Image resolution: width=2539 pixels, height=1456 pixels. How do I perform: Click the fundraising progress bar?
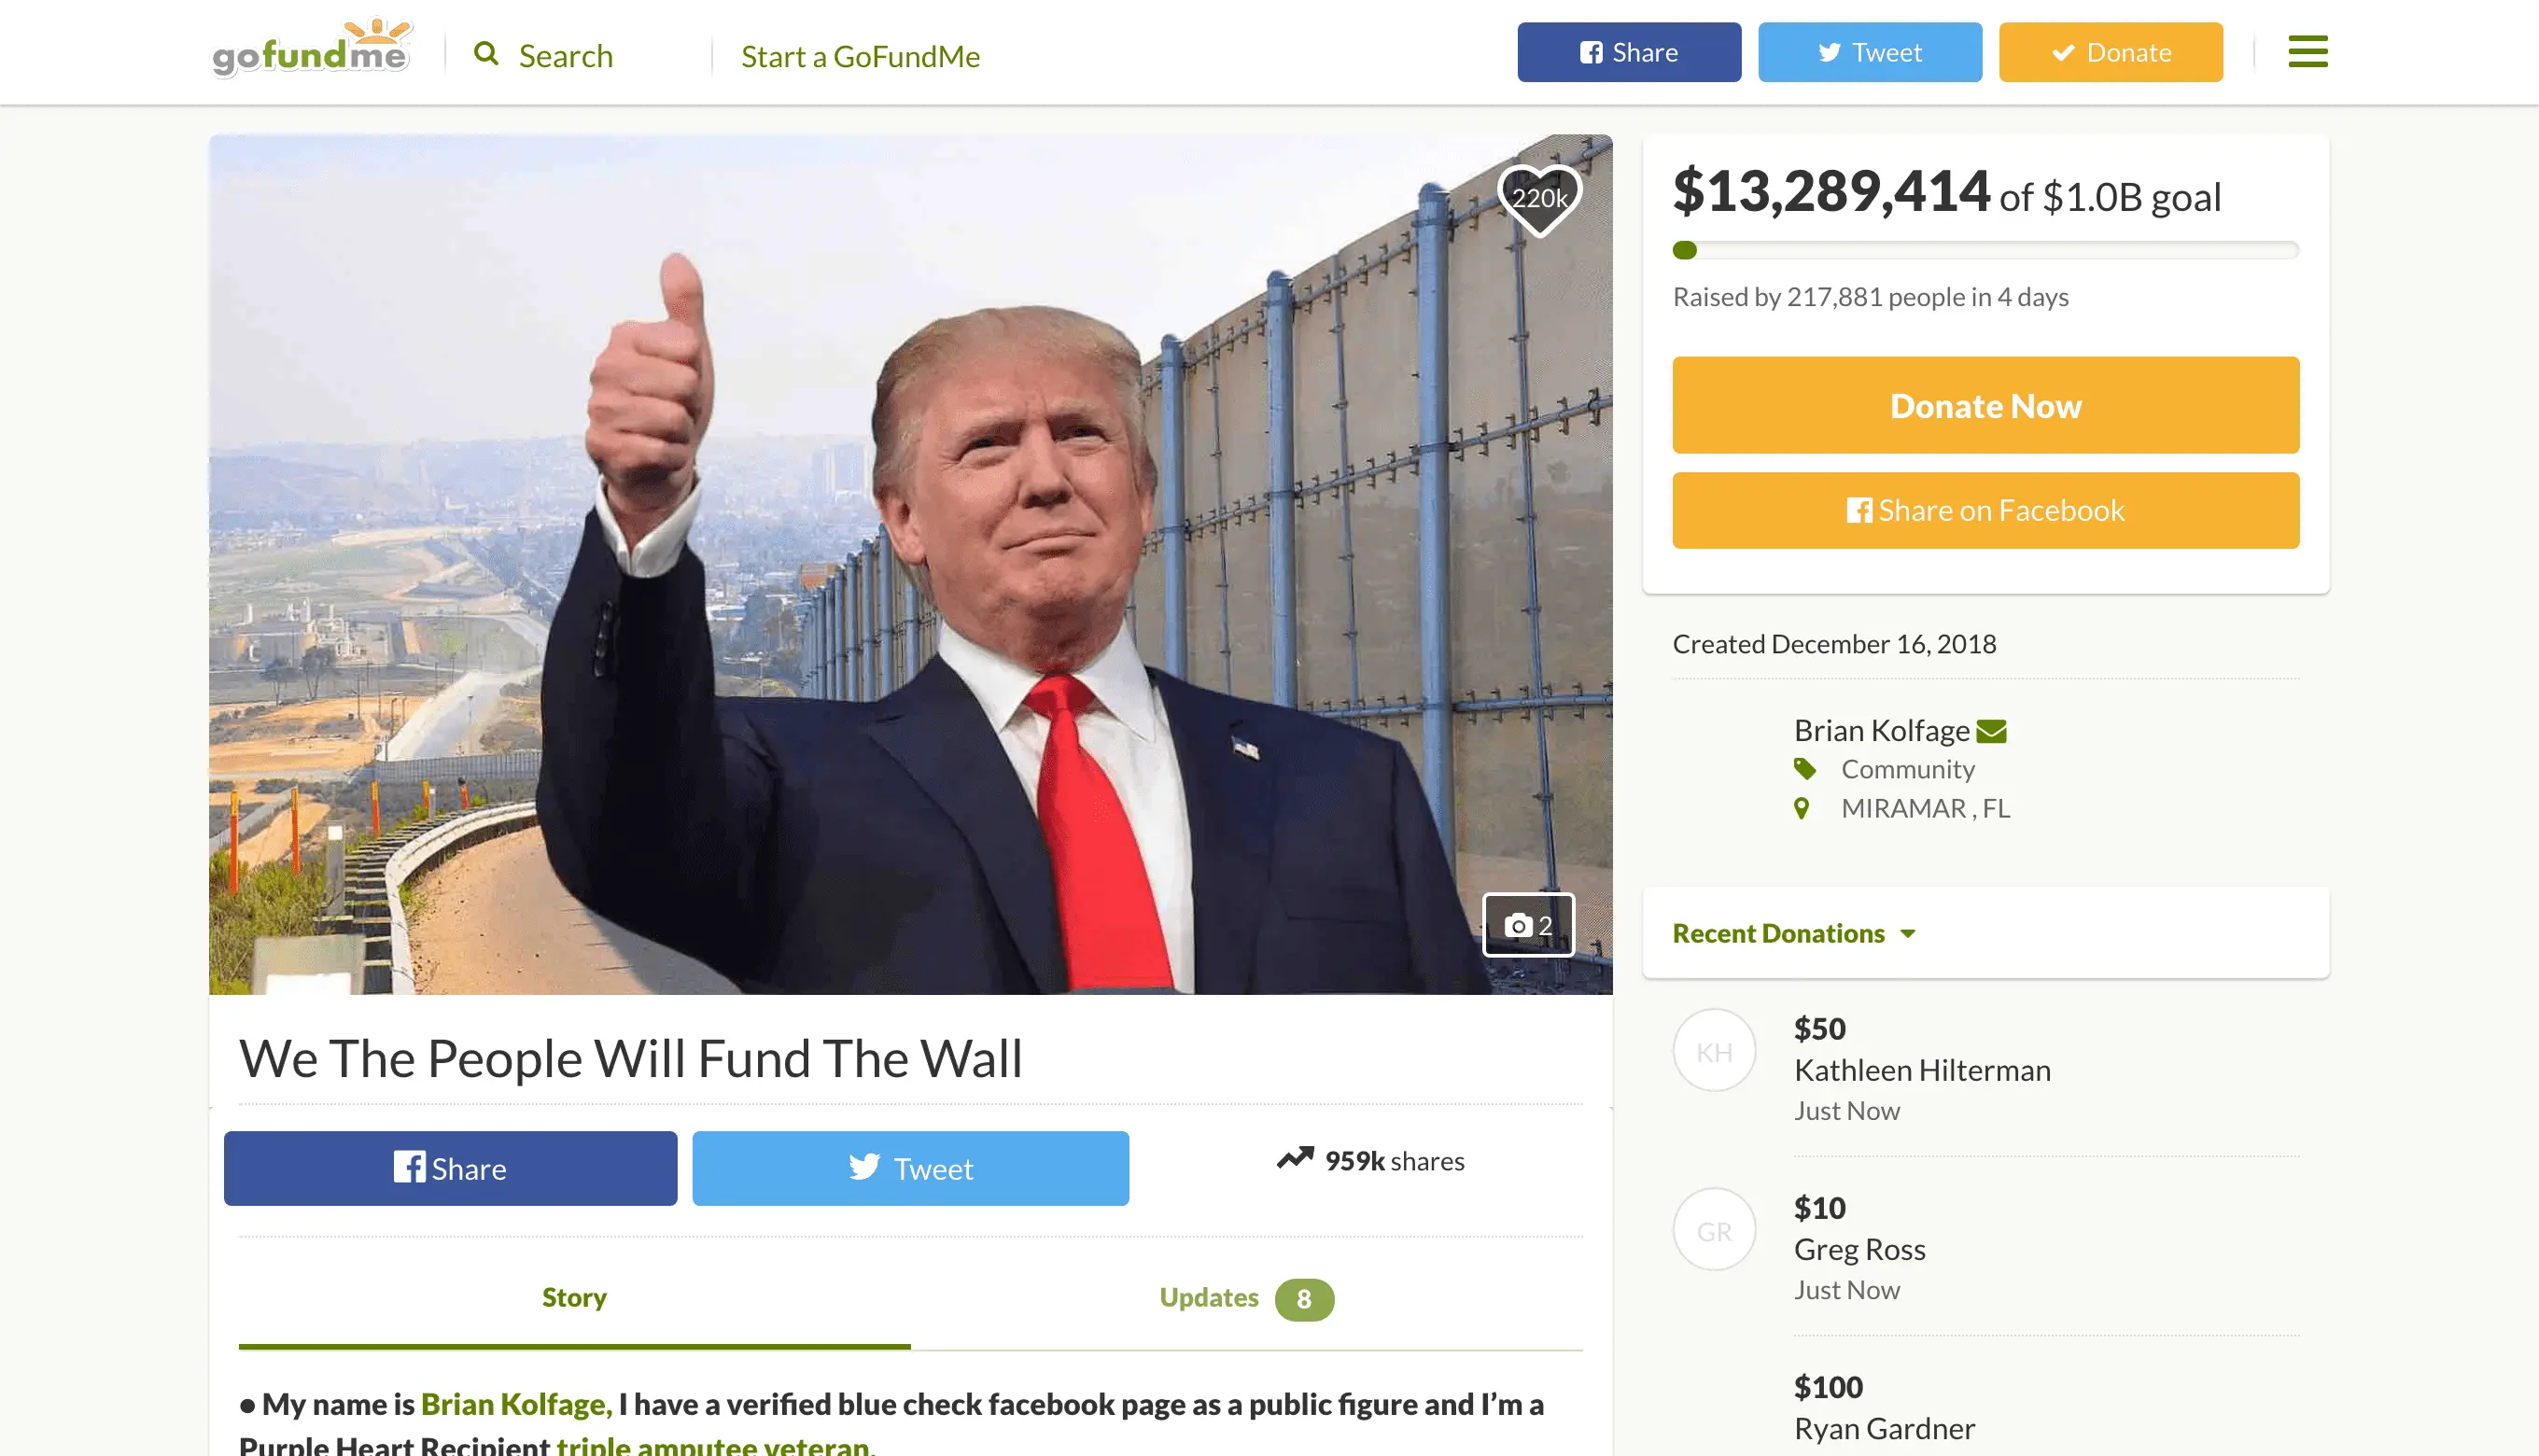click(x=1985, y=250)
